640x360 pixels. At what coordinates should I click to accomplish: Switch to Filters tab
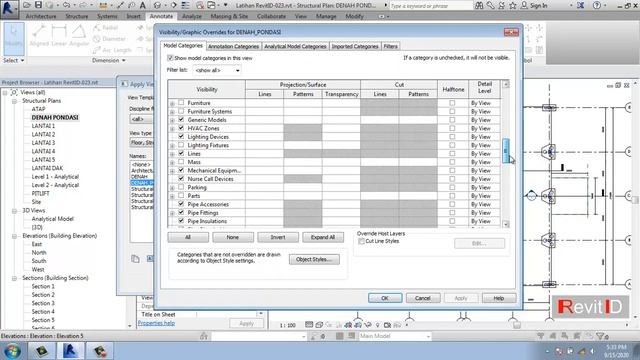point(390,47)
